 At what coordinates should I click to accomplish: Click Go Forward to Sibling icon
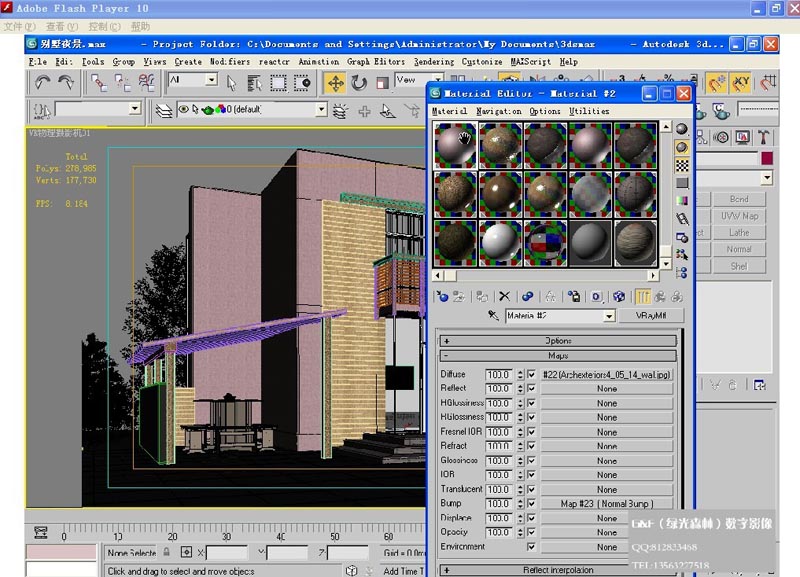pyautogui.click(x=677, y=296)
